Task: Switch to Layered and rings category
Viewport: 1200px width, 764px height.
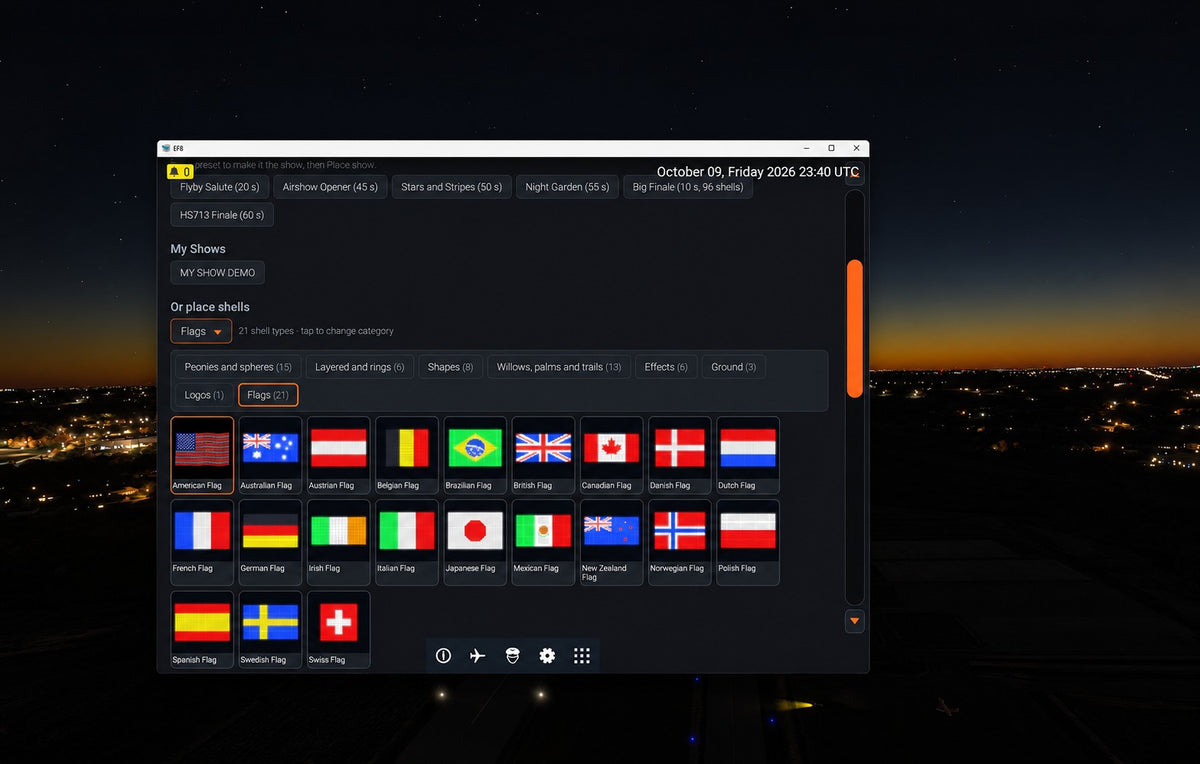Action: pyautogui.click(x=360, y=367)
